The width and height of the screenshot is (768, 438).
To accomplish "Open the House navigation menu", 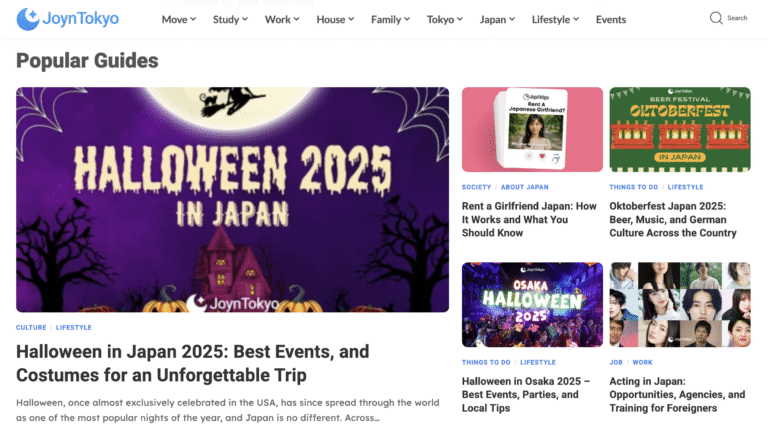I will (336, 19).
